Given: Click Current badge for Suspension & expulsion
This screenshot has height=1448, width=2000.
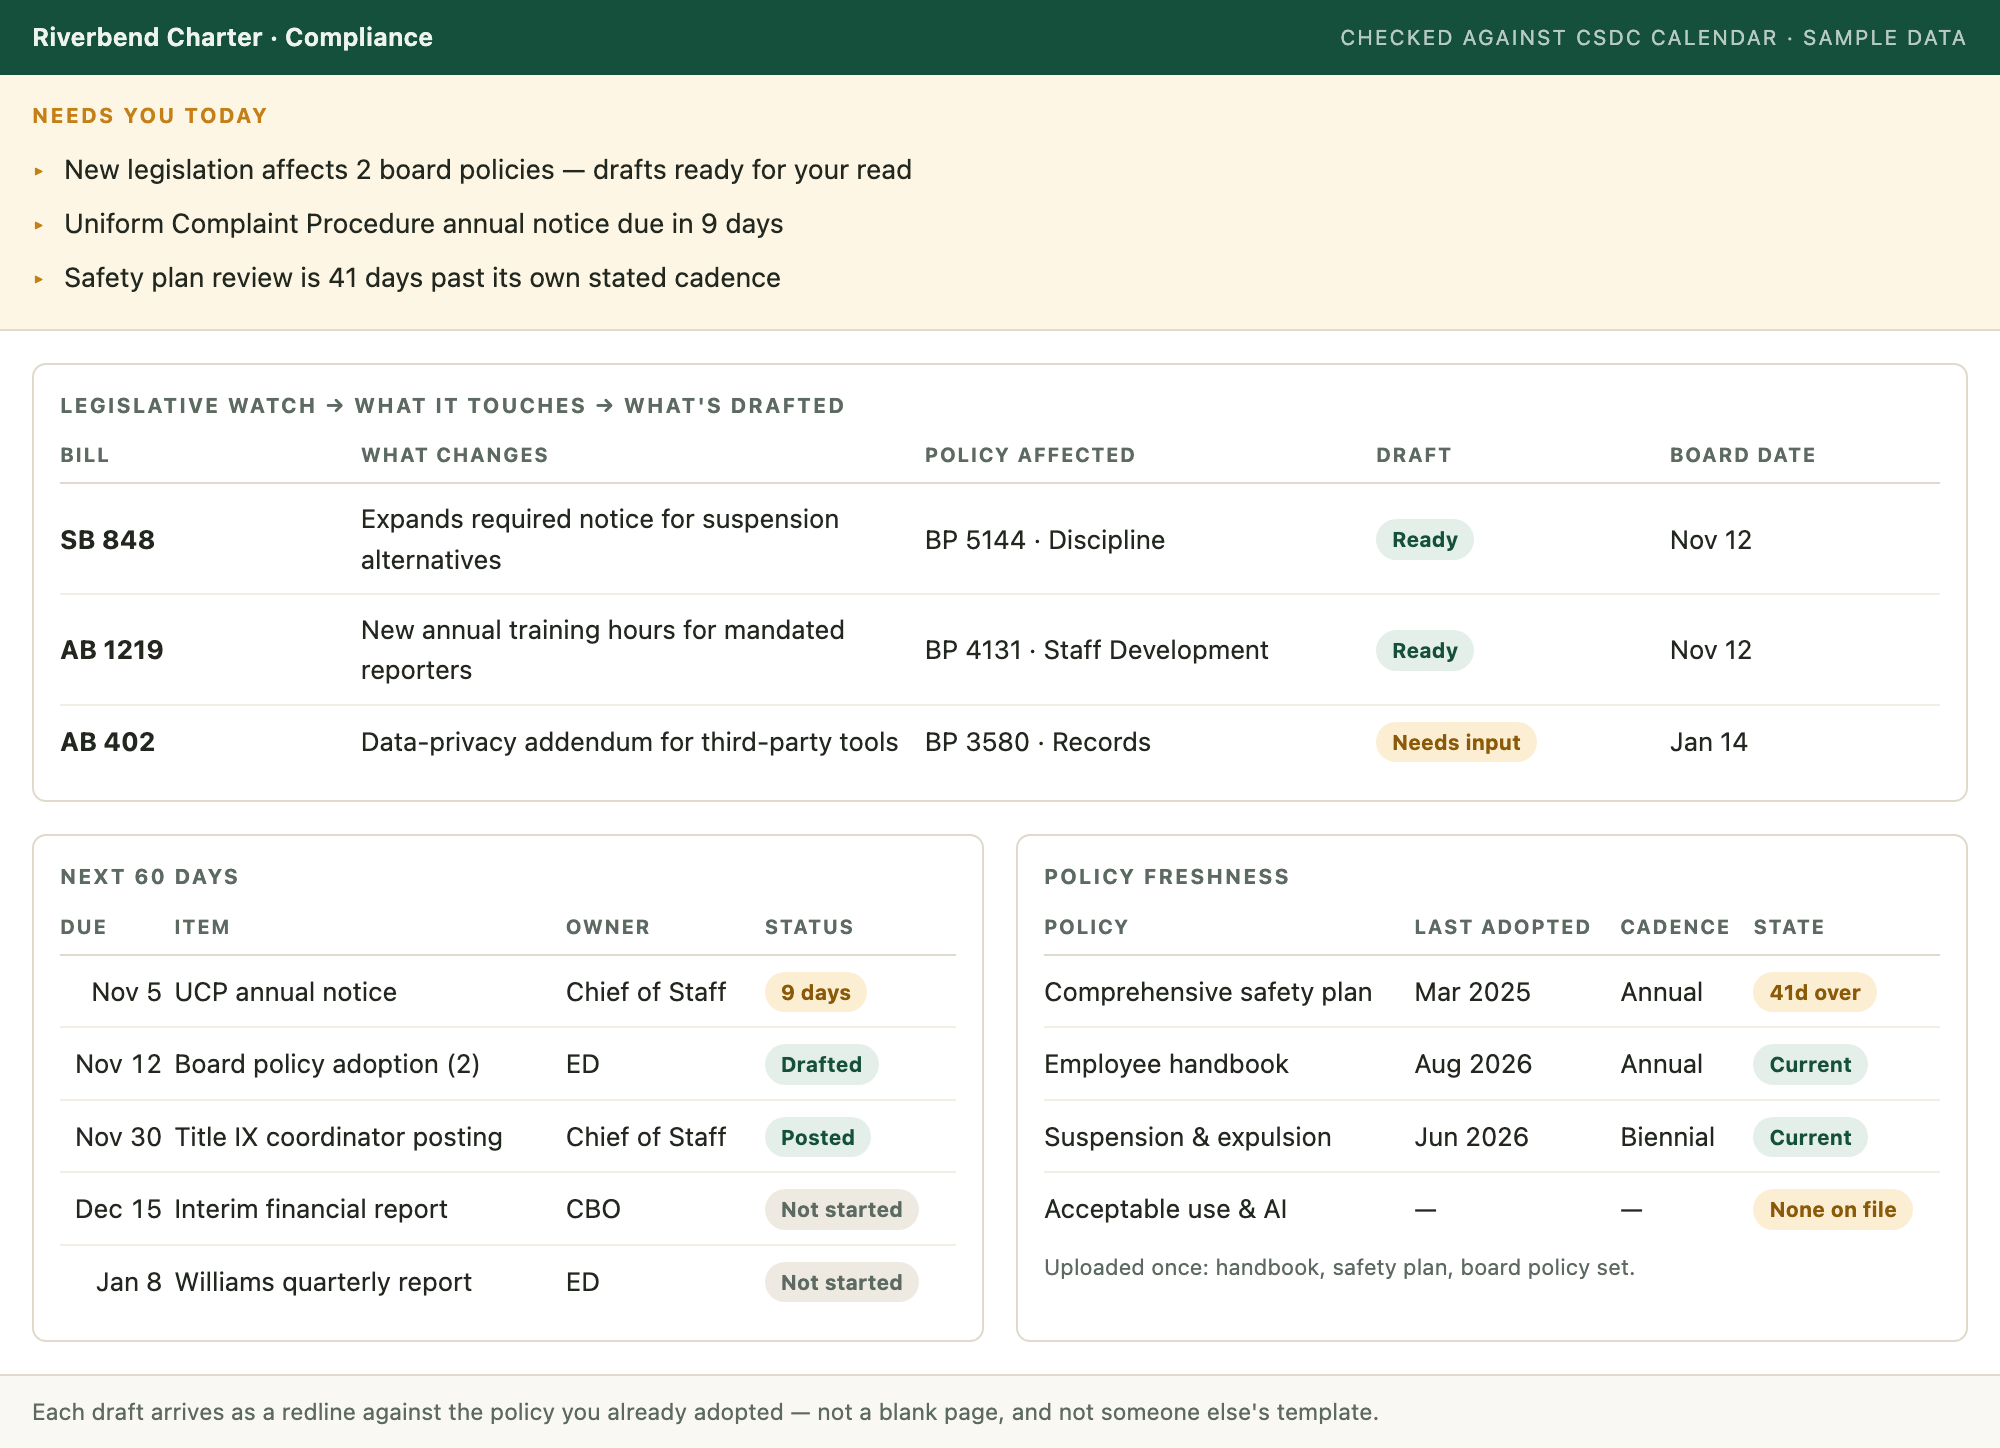Looking at the screenshot, I should 1810,1137.
